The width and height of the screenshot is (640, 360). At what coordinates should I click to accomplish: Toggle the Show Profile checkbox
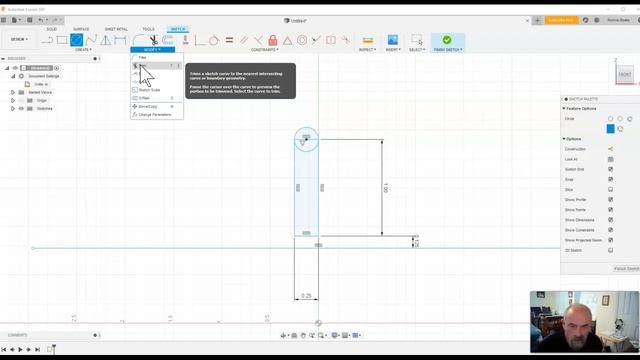611,200
